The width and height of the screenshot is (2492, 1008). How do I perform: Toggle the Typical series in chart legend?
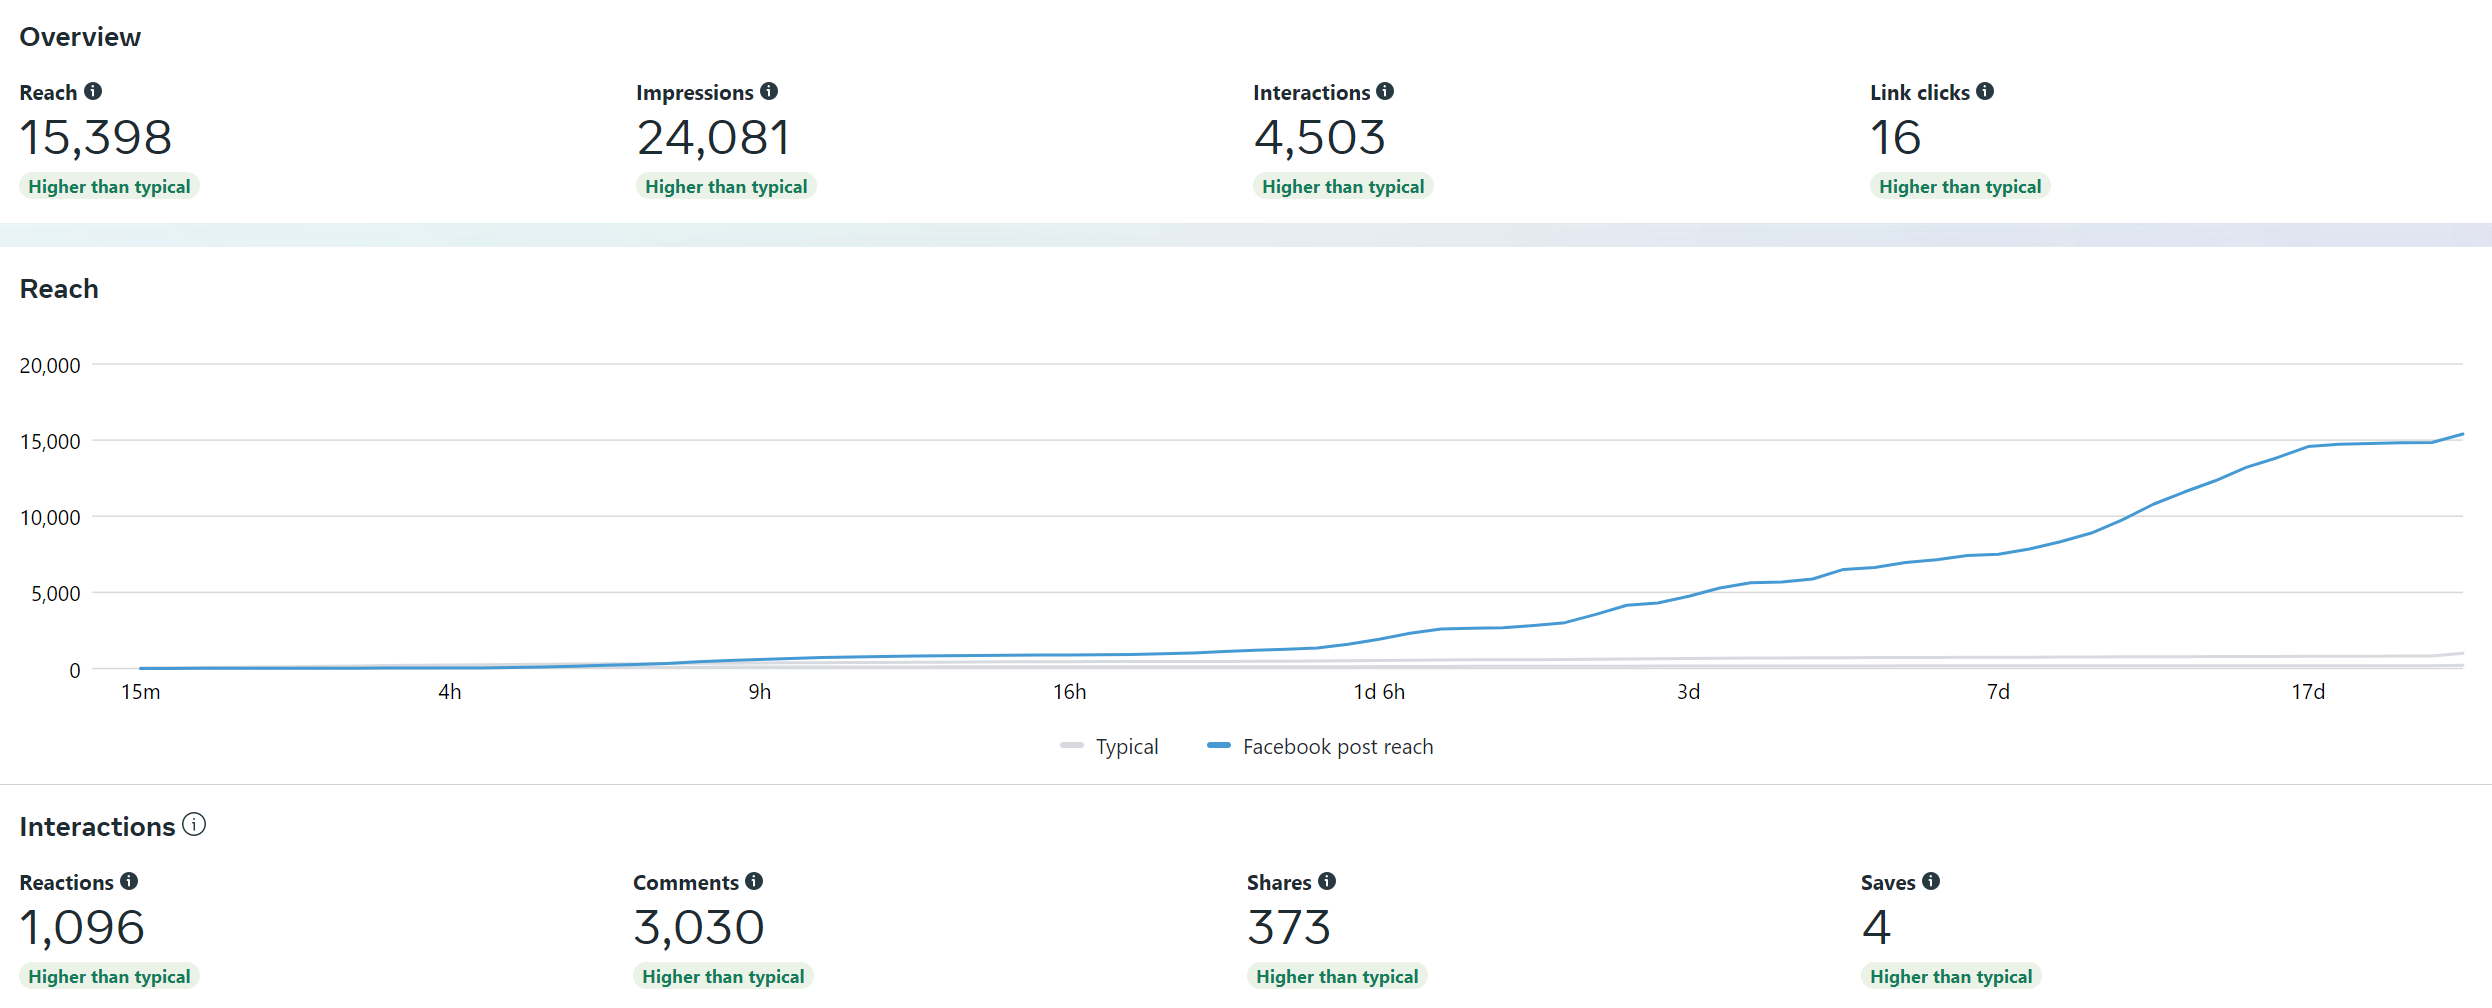[x=1109, y=746]
